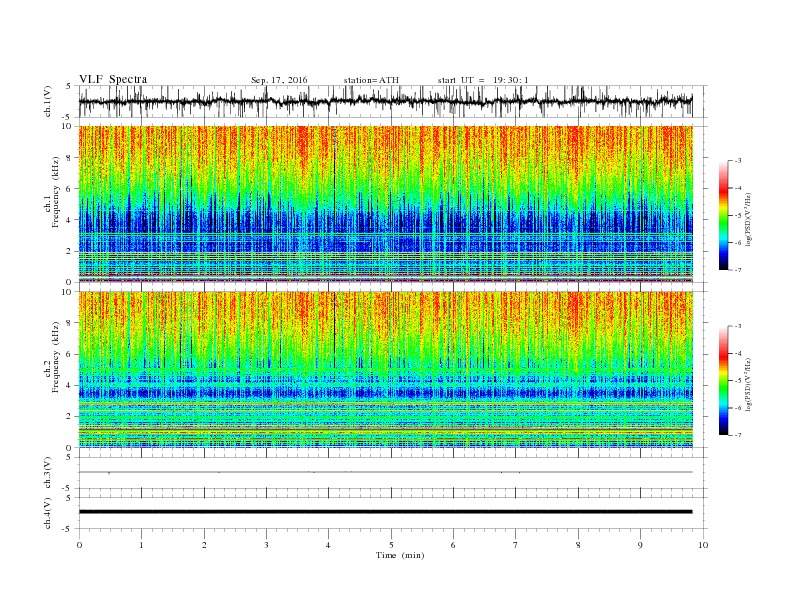Click the '5' tick on time axis
Image resolution: width=792 pixels, height=612 pixels.
[391, 545]
